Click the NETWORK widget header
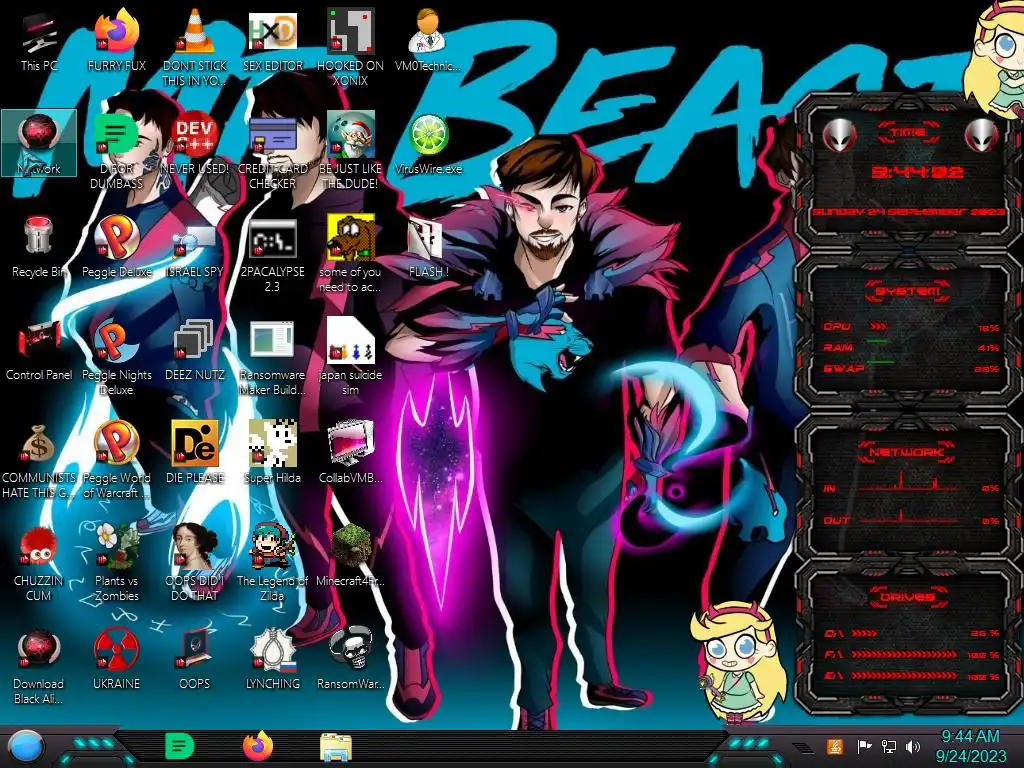The image size is (1024, 768). point(908,451)
